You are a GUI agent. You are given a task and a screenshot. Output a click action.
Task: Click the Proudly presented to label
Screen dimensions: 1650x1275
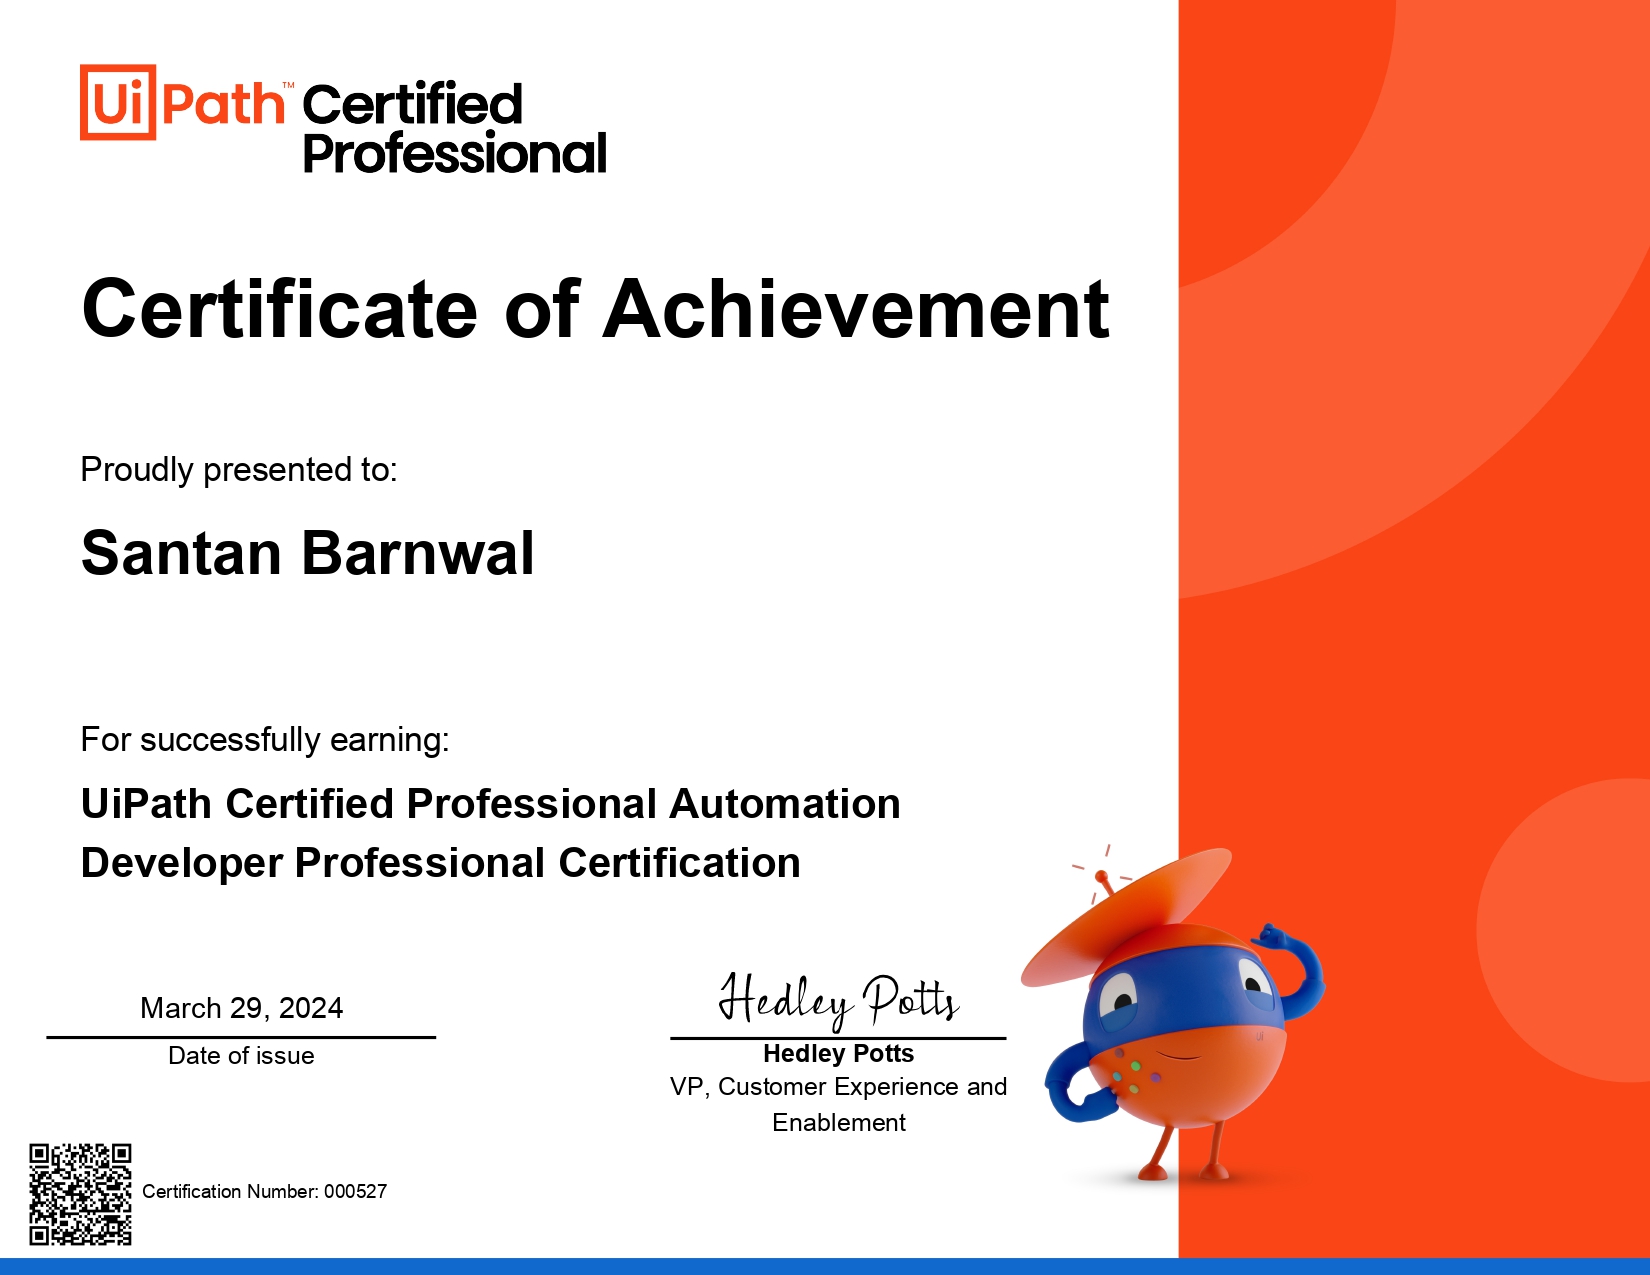[239, 469]
